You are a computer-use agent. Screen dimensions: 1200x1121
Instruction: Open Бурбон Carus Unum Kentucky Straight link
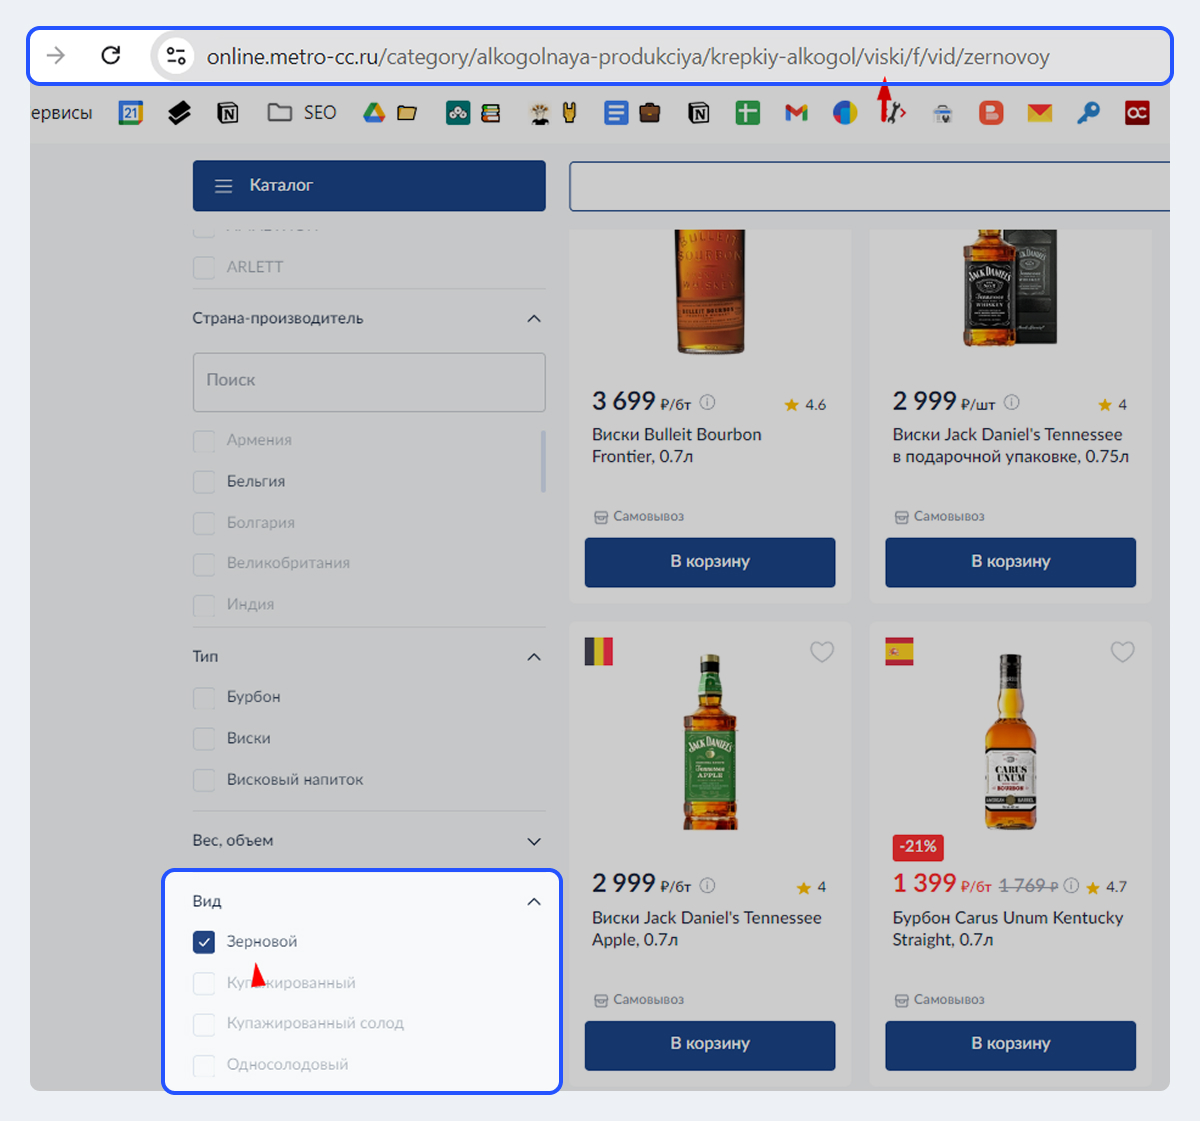[1008, 929]
